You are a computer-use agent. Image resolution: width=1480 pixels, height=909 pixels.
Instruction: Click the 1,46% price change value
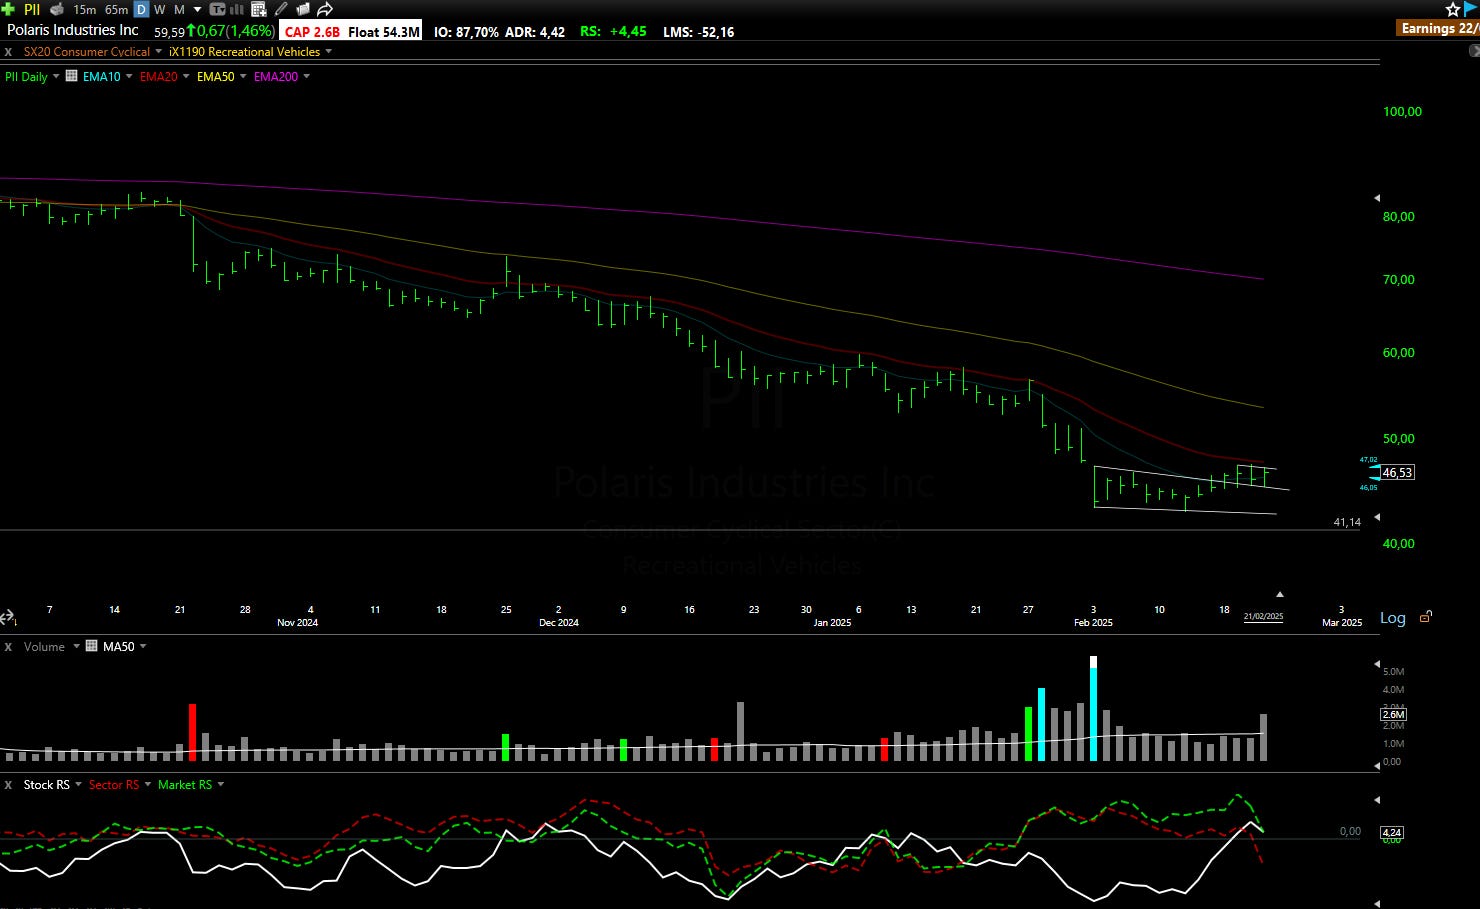[x=250, y=31]
